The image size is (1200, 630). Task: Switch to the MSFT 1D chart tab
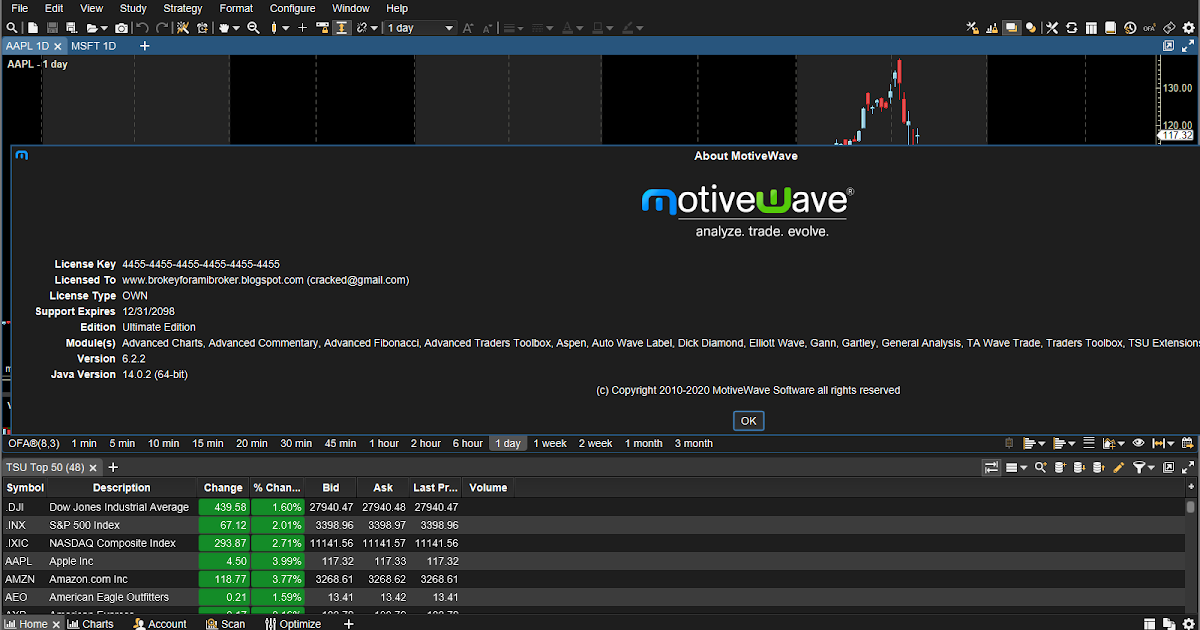point(94,46)
